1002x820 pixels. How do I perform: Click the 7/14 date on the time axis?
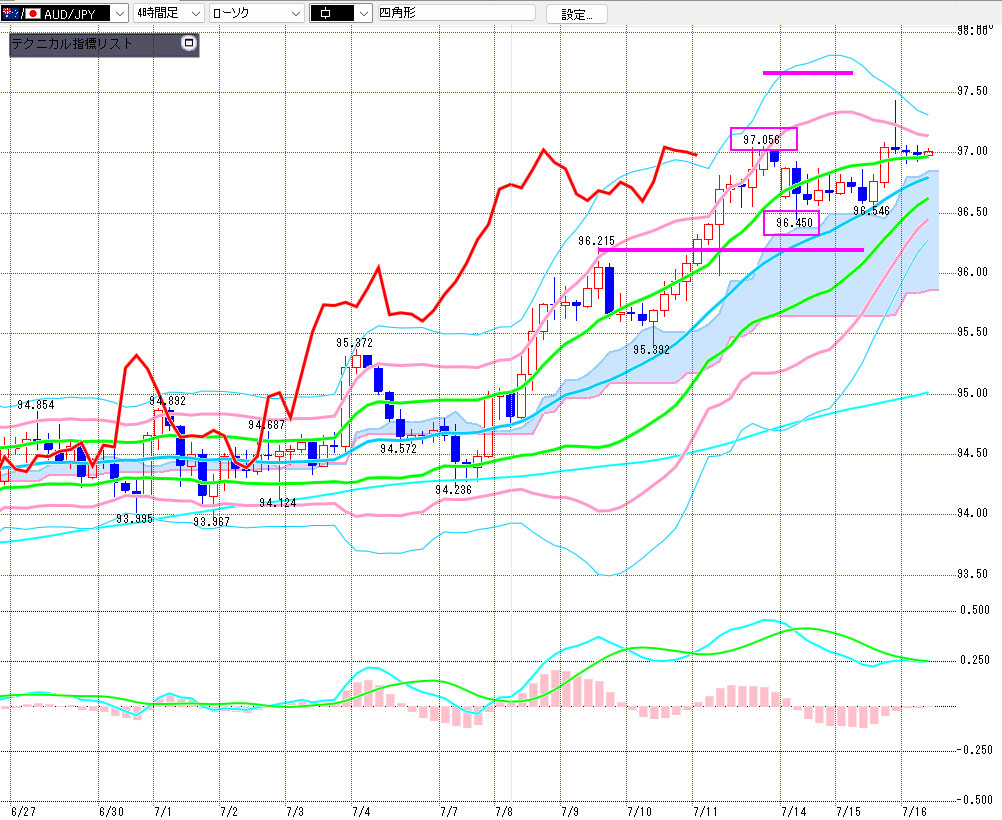coord(794,812)
